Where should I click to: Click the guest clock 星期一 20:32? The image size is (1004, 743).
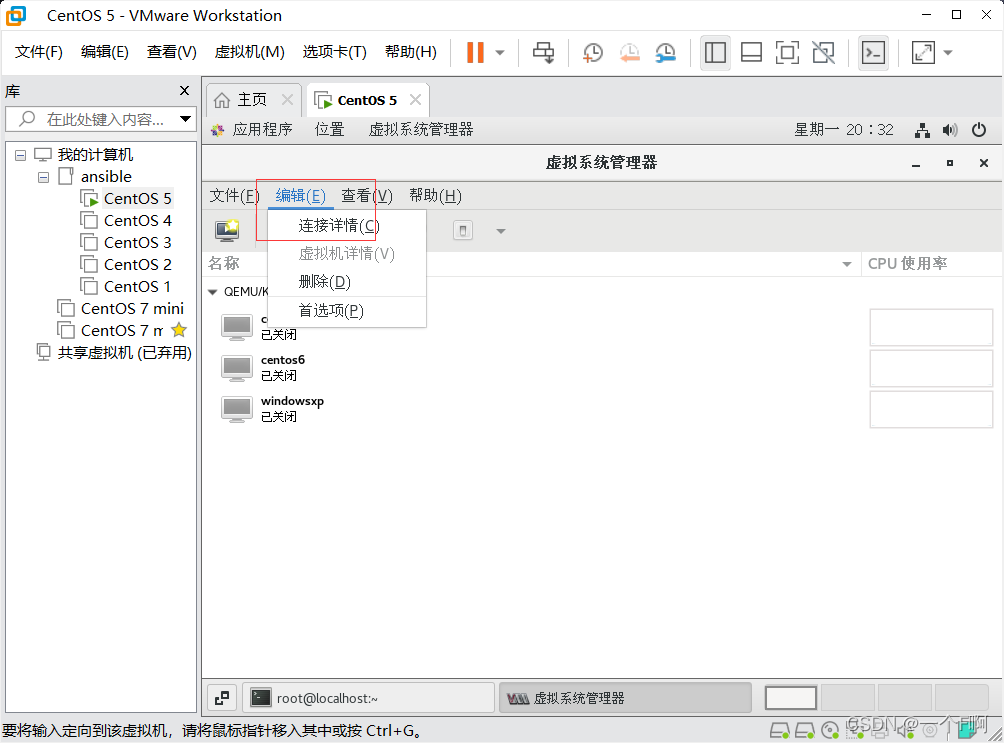[844, 129]
